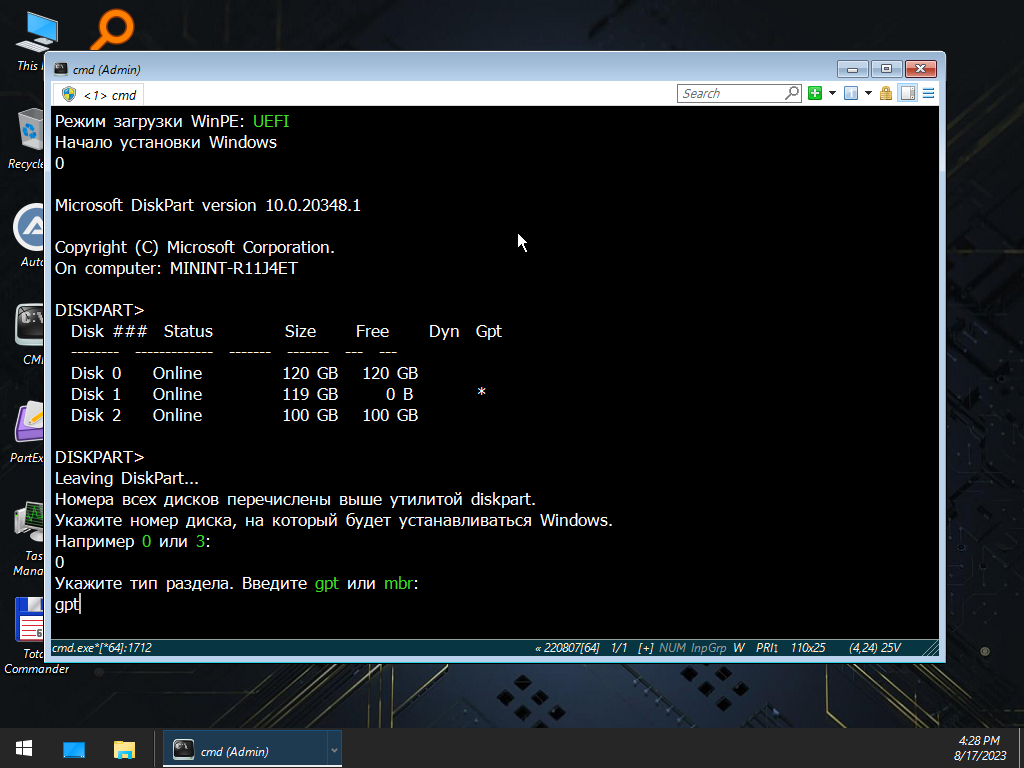
Task: Open the Windows Start button
Action: 24,749
